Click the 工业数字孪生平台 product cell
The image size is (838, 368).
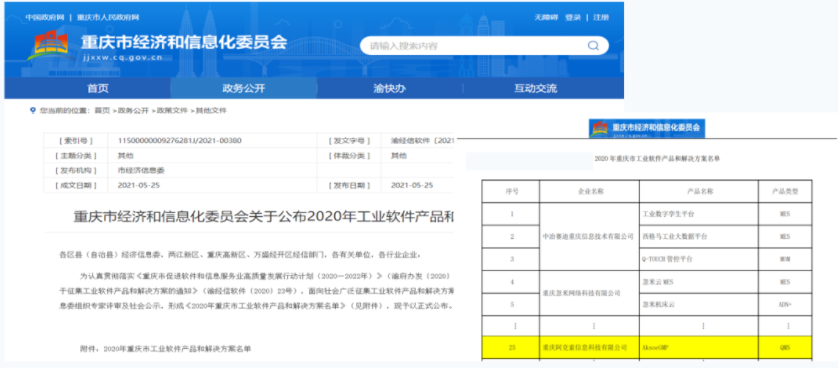click(699, 214)
